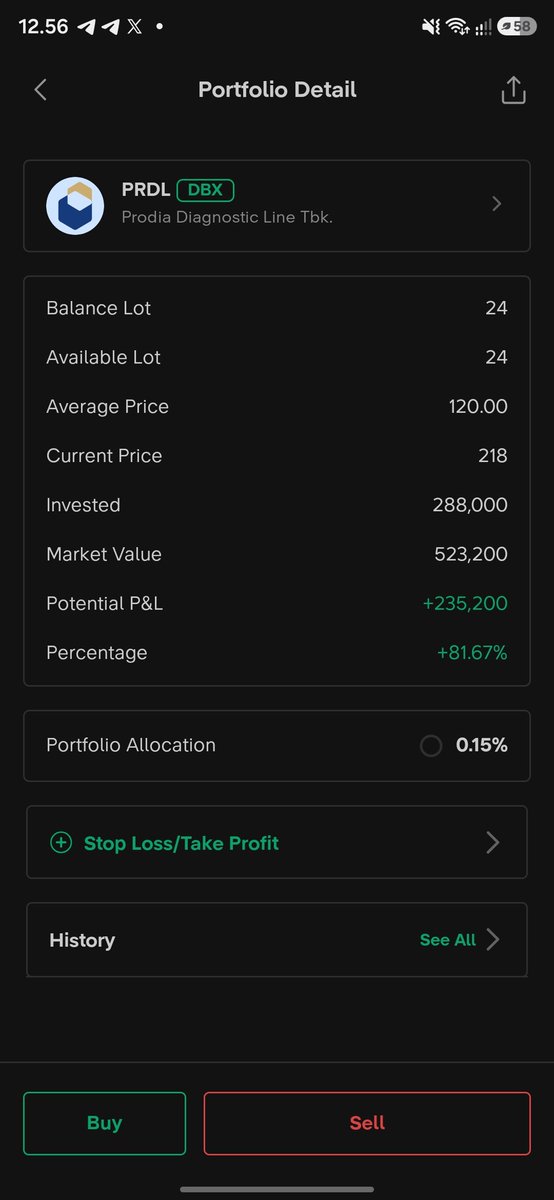The image size is (554, 1200).
Task: Expand the Stop Loss/Take Profit chevron
Action: (x=492, y=843)
